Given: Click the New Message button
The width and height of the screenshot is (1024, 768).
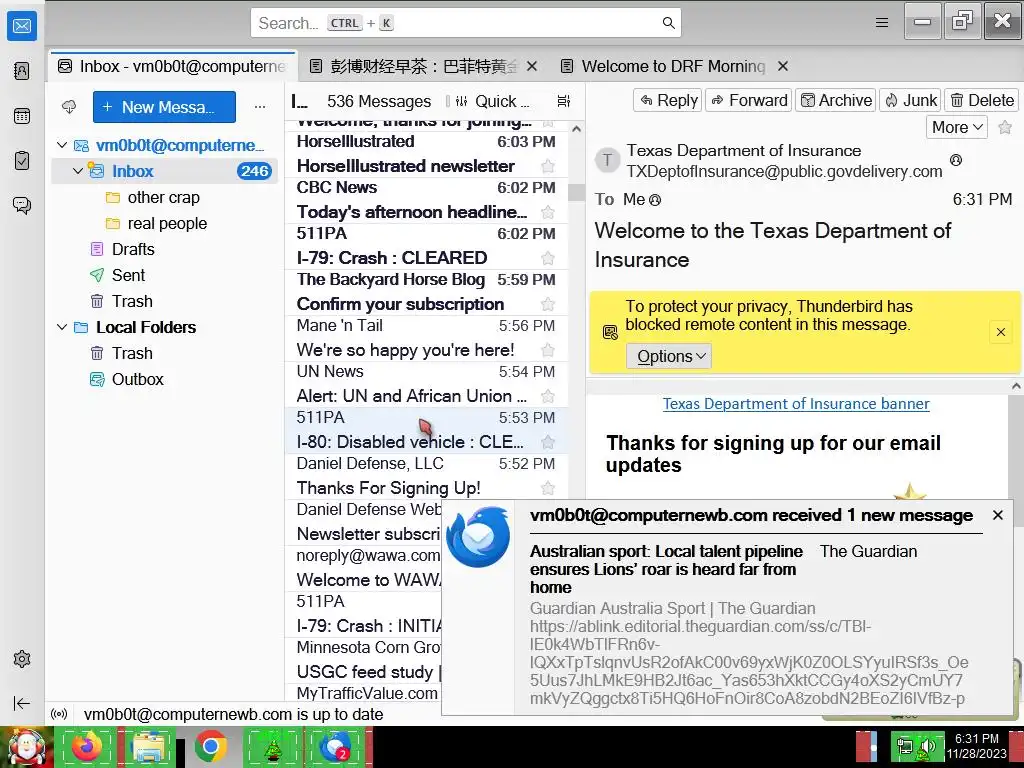Looking at the screenshot, I should [x=164, y=107].
